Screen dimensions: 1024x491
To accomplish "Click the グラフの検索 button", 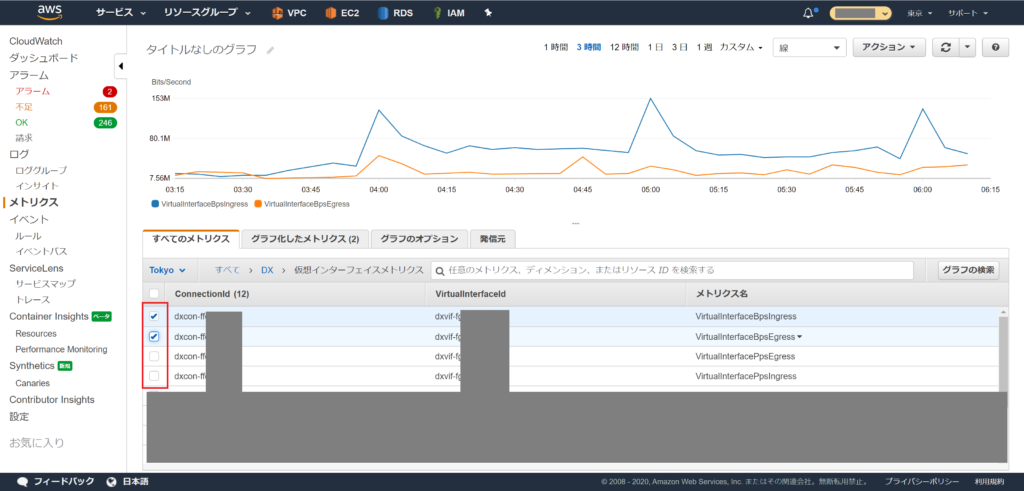I will [968, 270].
